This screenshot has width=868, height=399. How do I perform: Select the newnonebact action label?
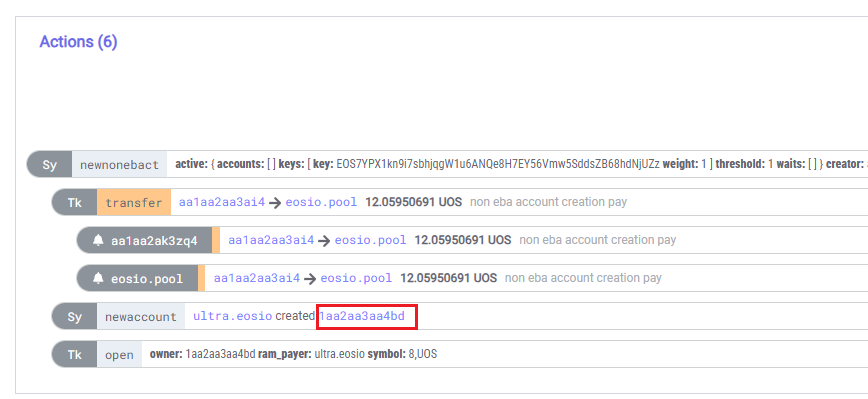pos(119,164)
